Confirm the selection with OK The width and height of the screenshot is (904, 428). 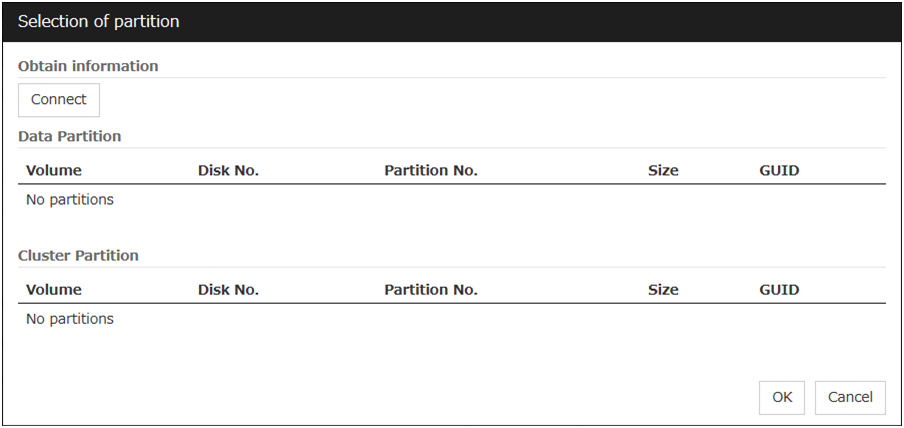tap(782, 397)
